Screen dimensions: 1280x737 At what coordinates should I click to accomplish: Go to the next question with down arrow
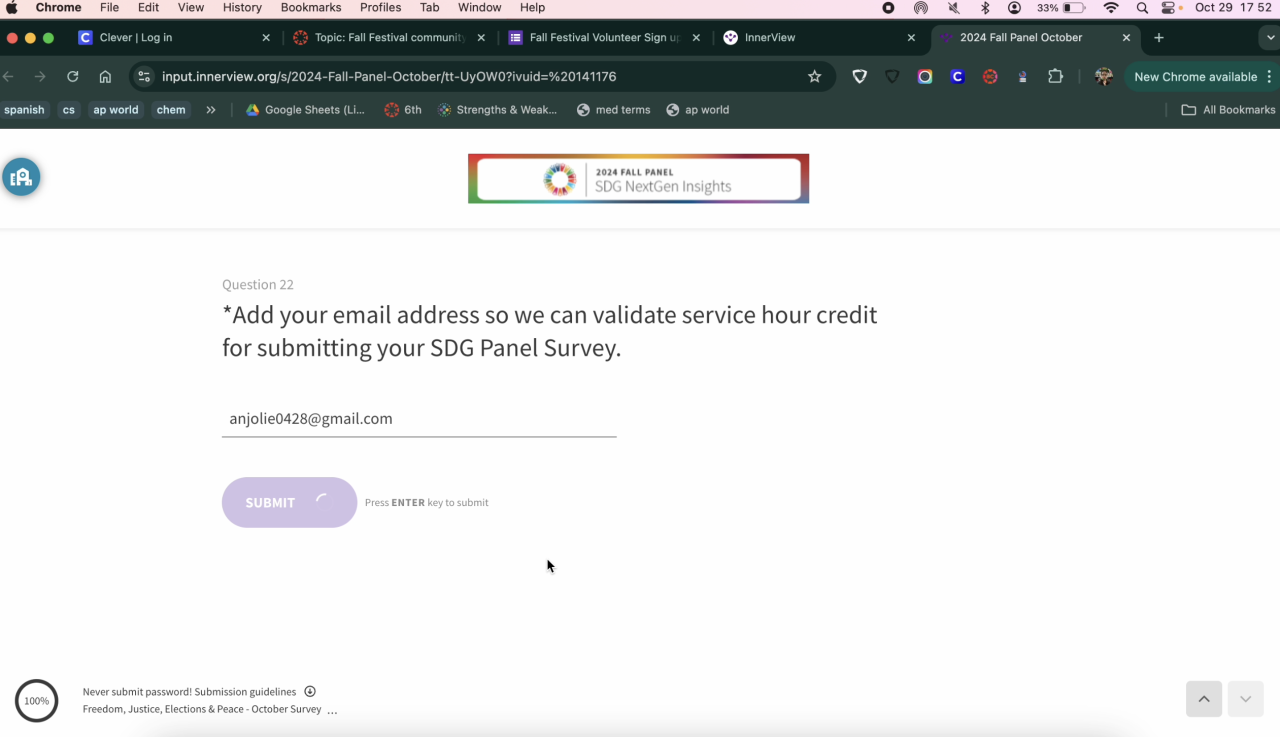pos(1245,699)
